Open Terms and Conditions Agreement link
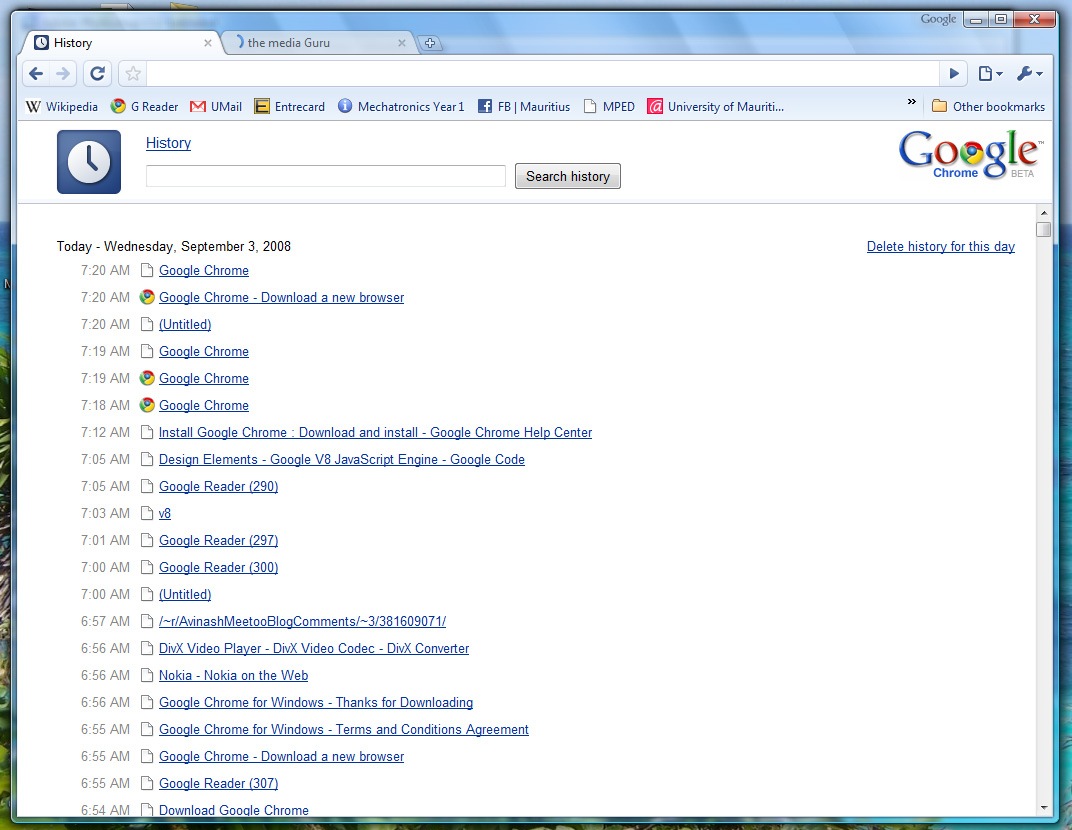This screenshot has width=1072, height=830. (344, 729)
